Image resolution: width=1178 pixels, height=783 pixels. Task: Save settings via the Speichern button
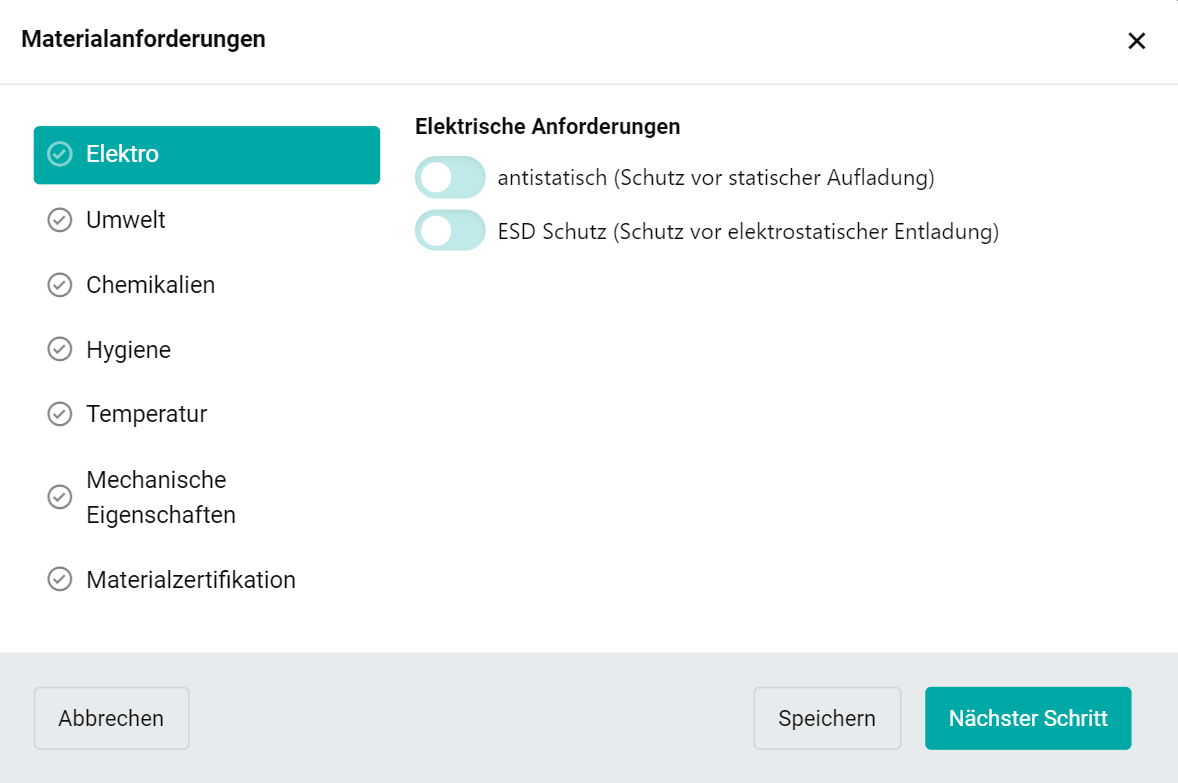[827, 718]
